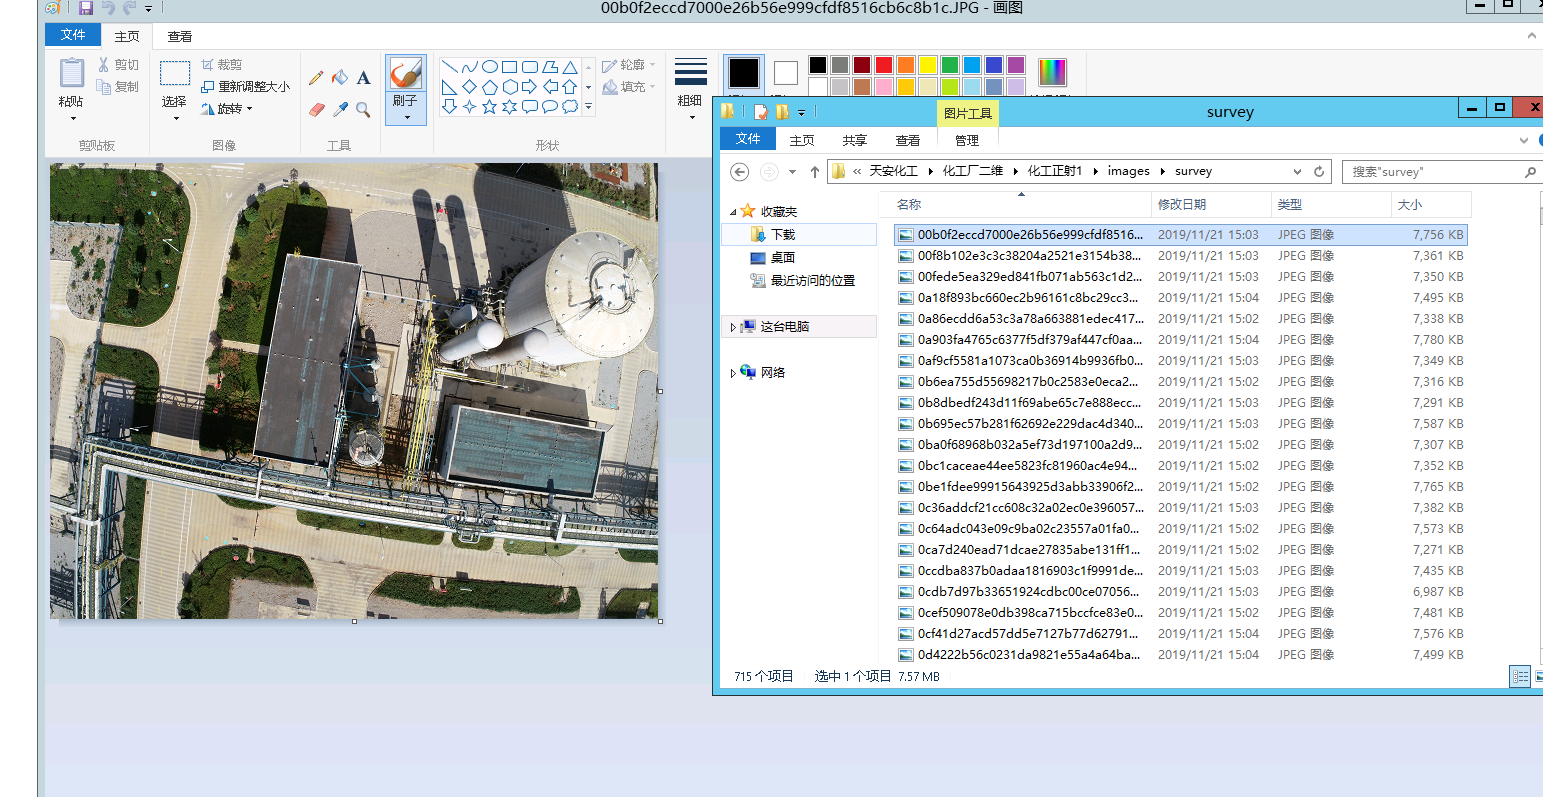Pick the Fill with color bucket tool
This screenshot has width=1543, height=797.
(x=340, y=78)
